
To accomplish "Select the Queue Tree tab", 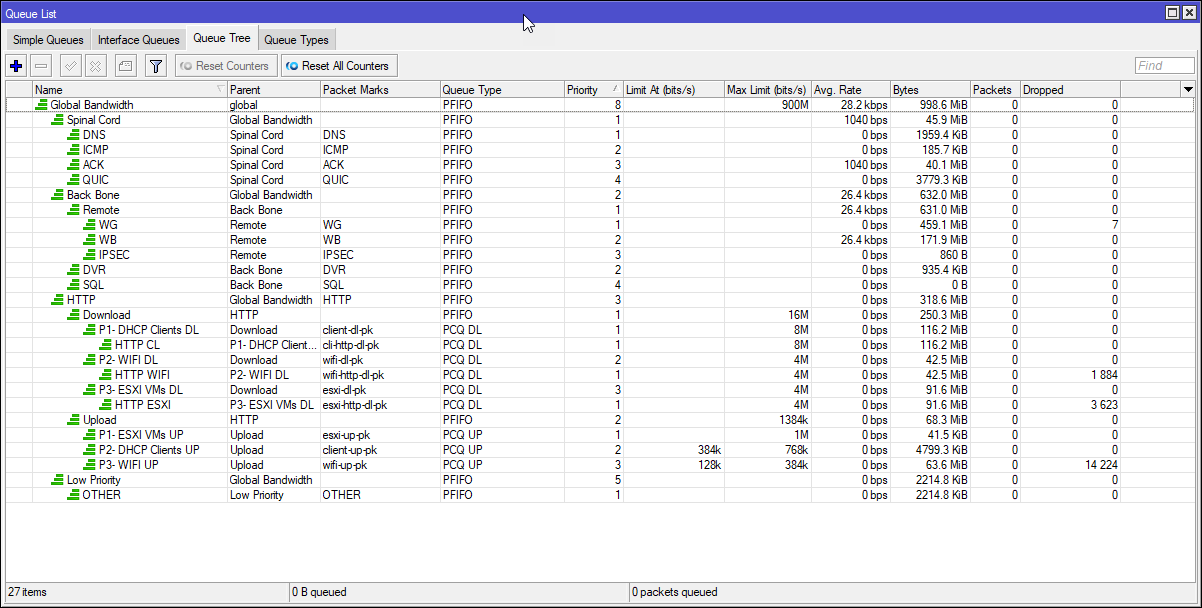I will [x=222, y=39].
